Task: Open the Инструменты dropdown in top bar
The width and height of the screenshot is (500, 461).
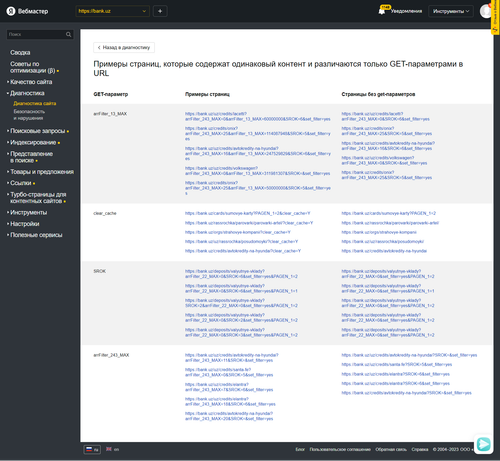Action: click(x=451, y=11)
